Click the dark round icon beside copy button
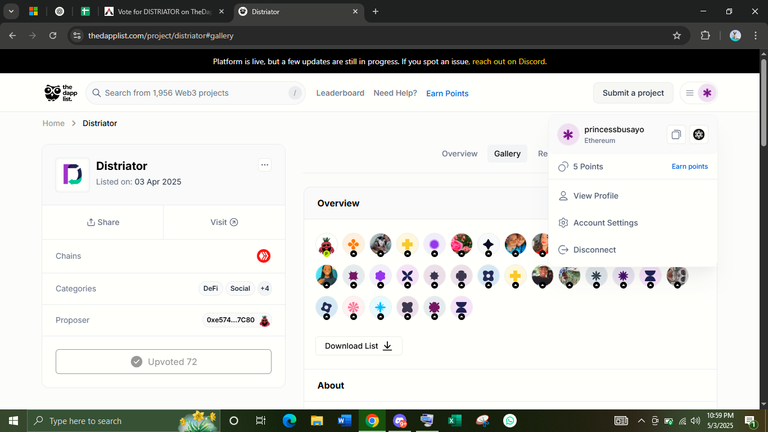The width and height of the screenshot is (768, 432). 699,134
